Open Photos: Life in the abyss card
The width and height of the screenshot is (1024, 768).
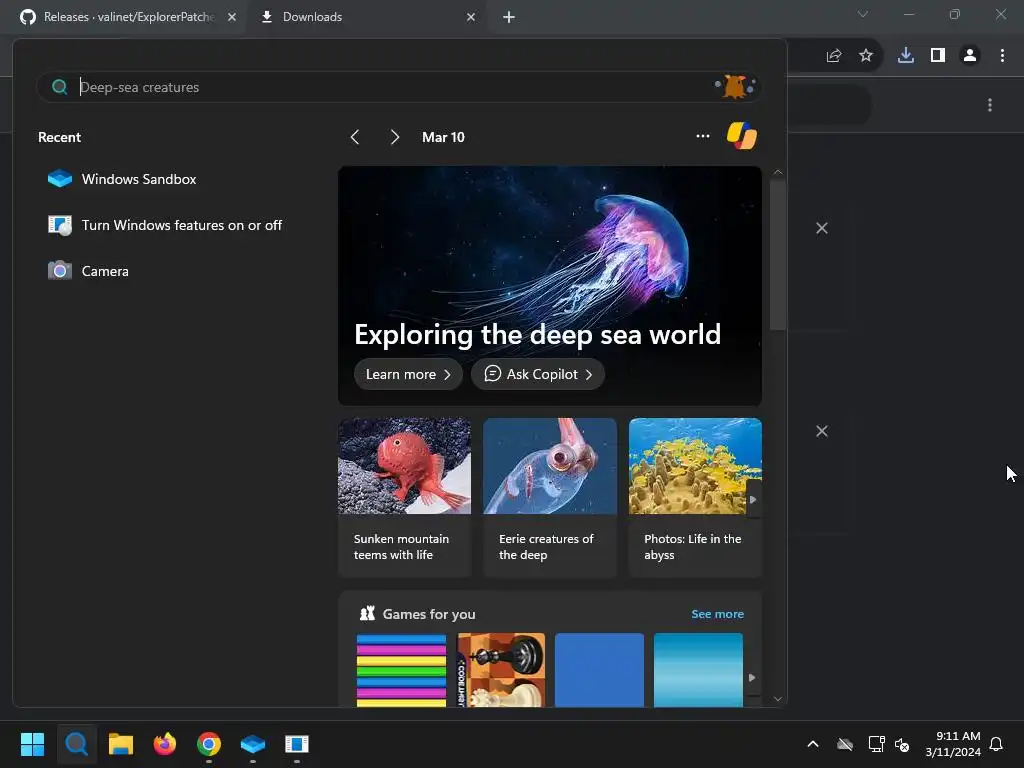coord(695,498)
